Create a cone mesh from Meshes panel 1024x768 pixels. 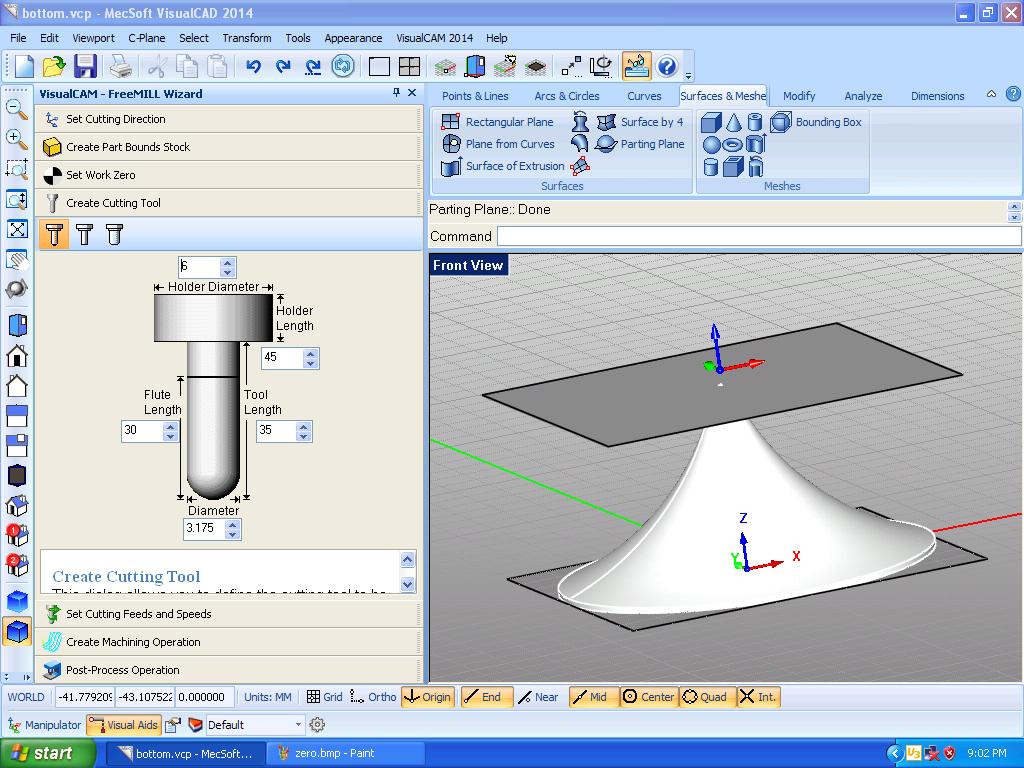pos(734,122)
